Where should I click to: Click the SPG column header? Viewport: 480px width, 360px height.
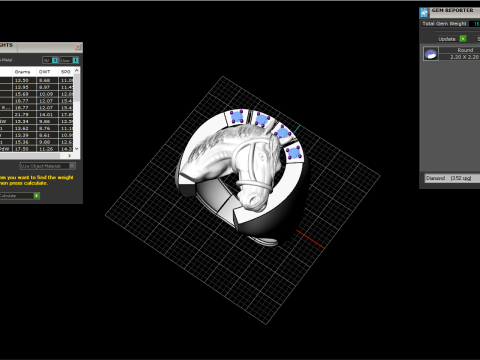coord(66,72)
